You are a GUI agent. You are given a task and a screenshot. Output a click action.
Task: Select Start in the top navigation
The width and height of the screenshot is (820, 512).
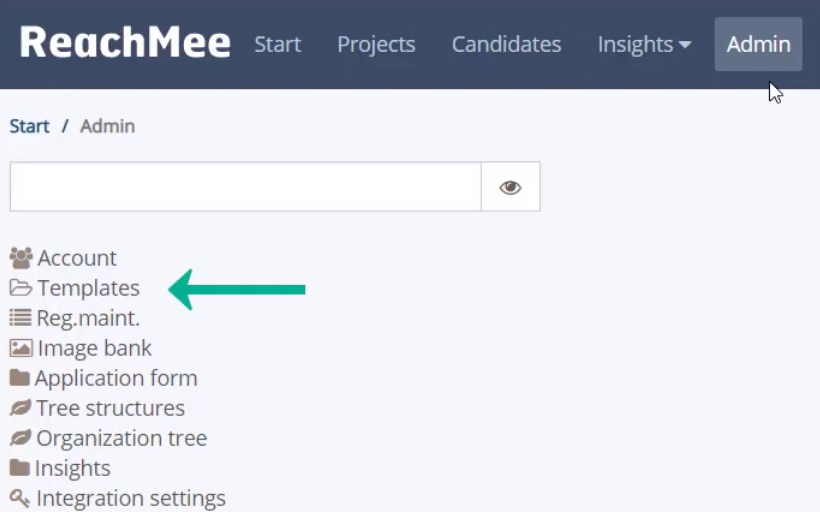pos(278,44)
